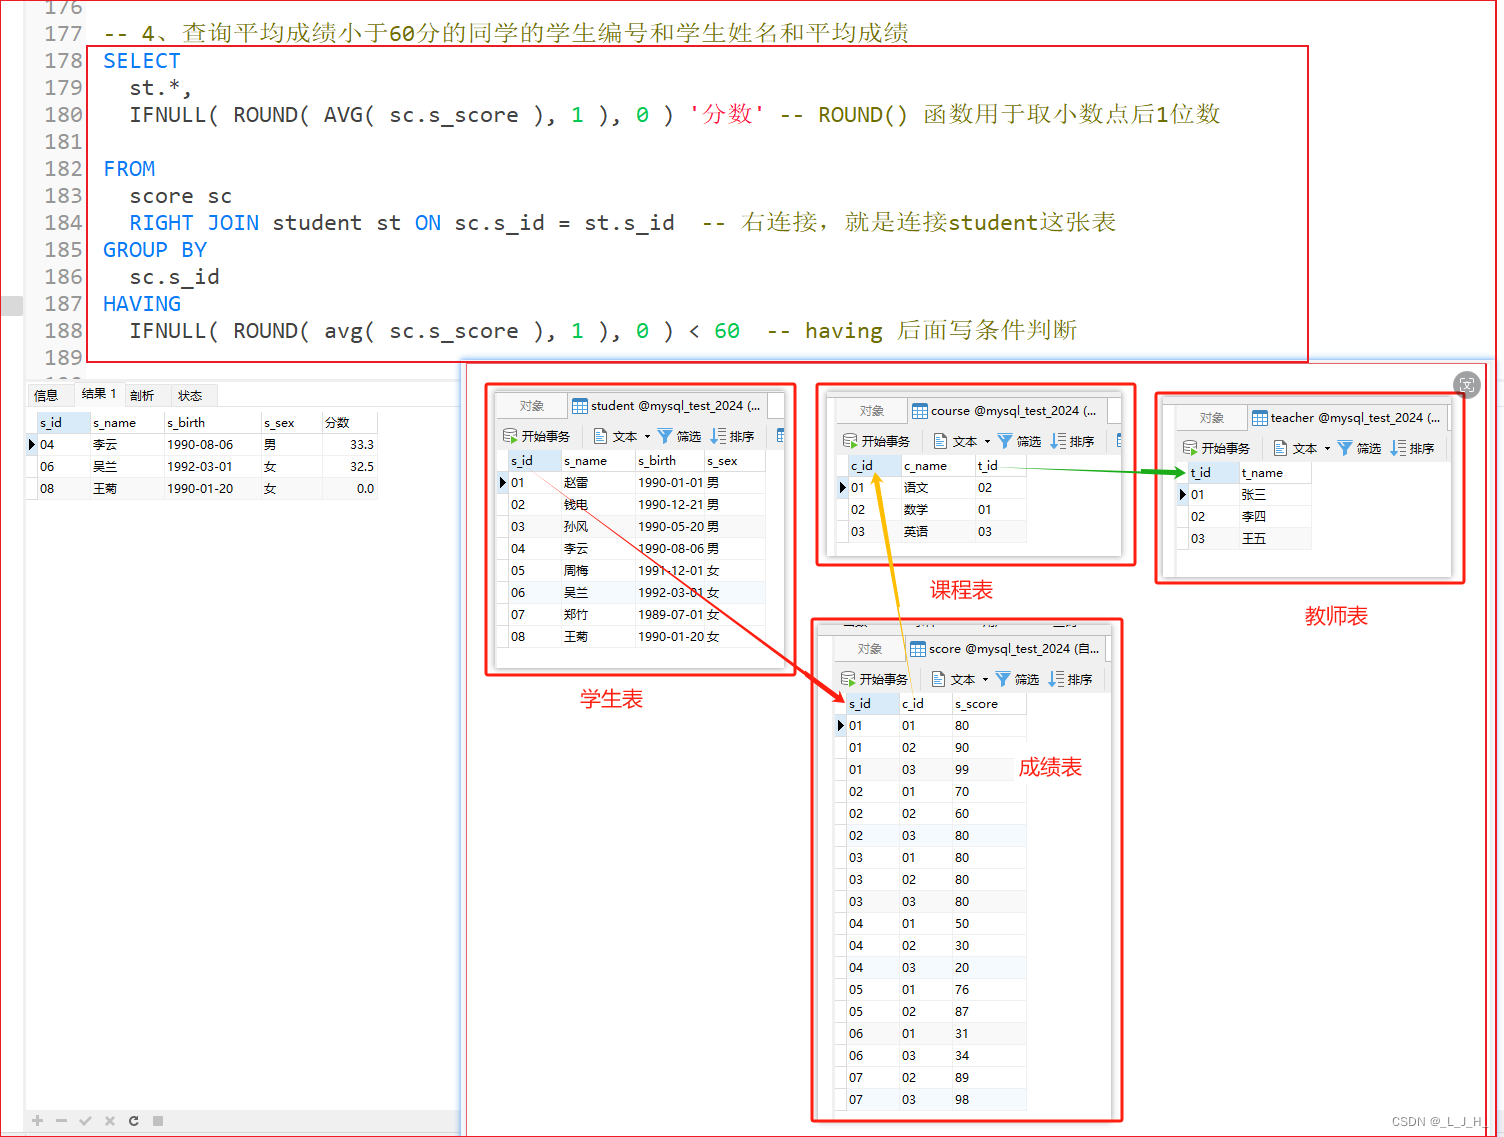Select 对象 tab in teacher window
Viewport: 1504px width, 1137px height.
(1211, 418)
